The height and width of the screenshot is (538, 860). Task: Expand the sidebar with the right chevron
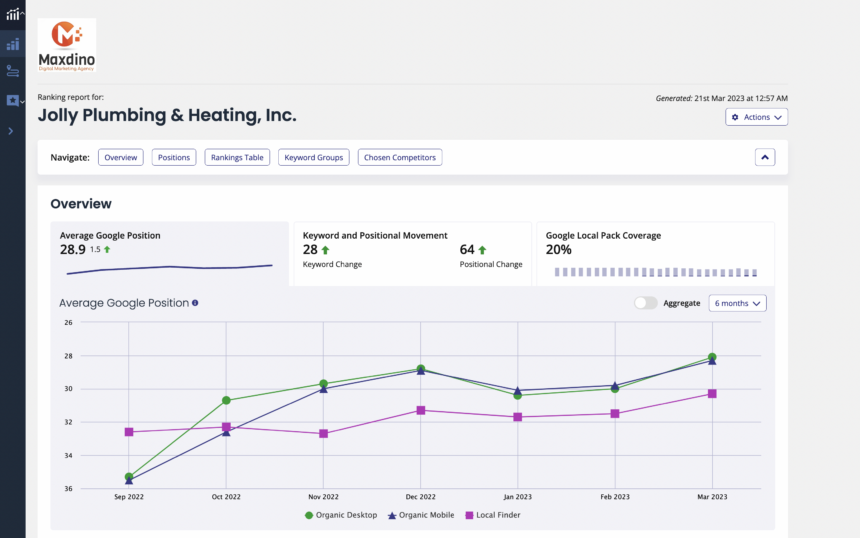(x=11, y=131)
